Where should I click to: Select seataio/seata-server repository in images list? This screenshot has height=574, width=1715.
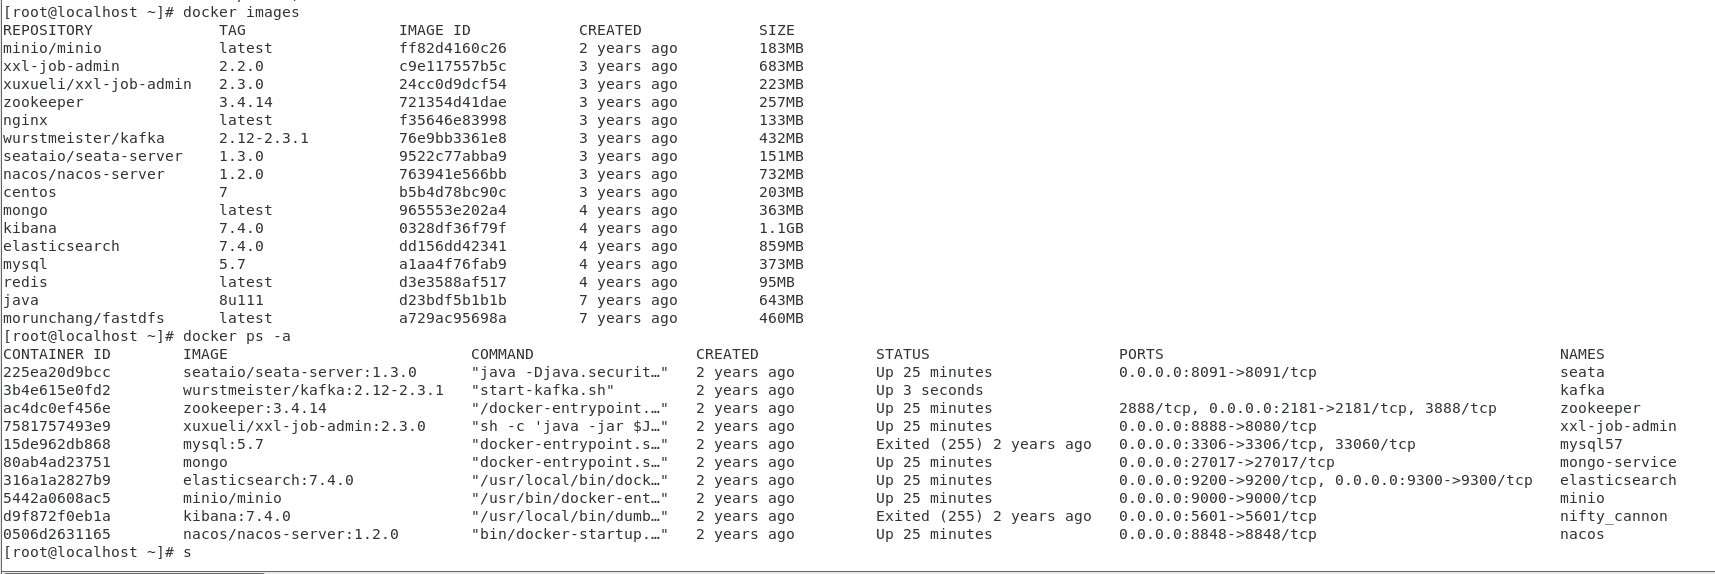(x=93, y=156)
